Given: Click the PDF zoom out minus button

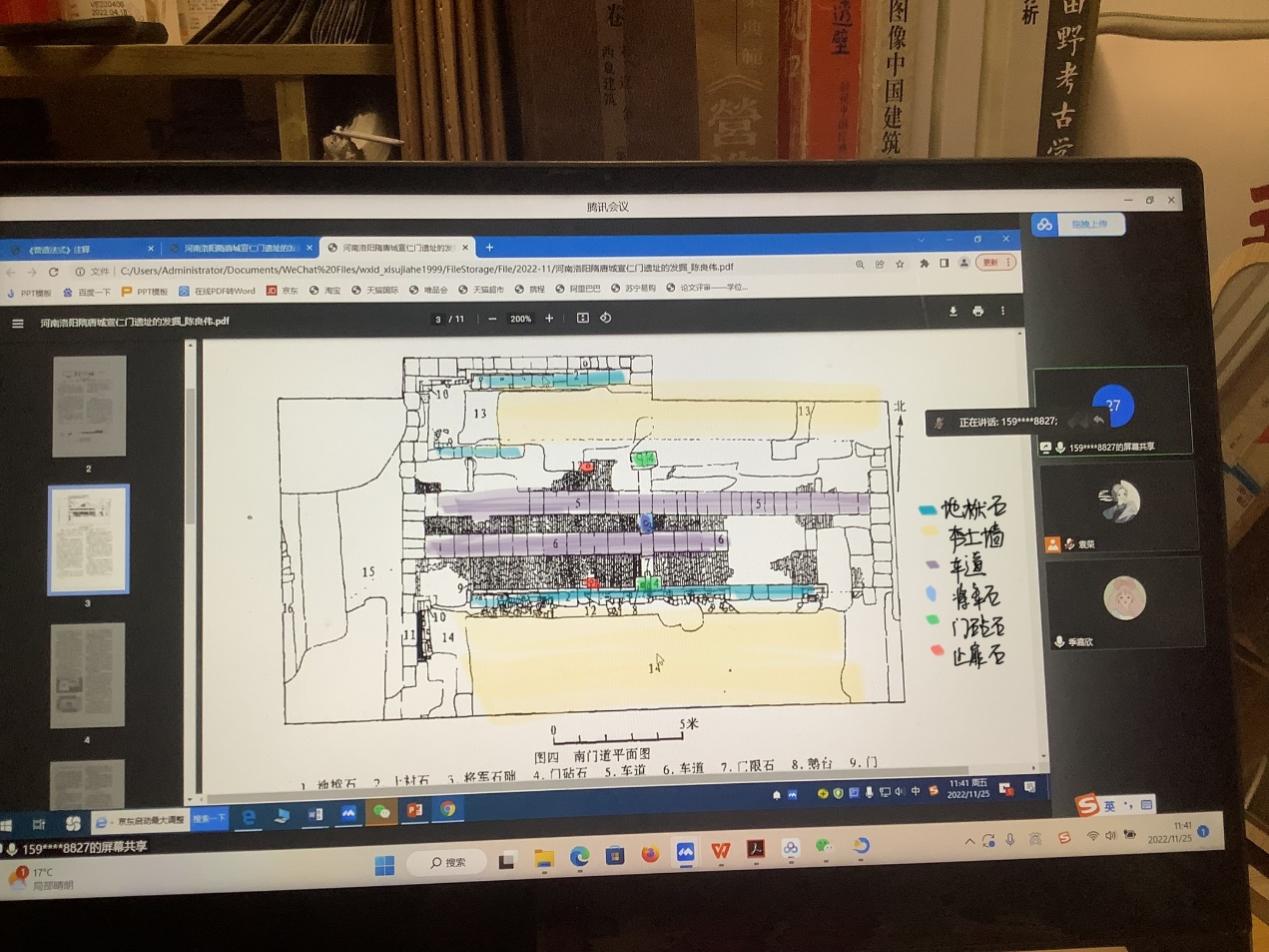Looking at the screenshot, I should pyautogui.click(x=491, y=319).
